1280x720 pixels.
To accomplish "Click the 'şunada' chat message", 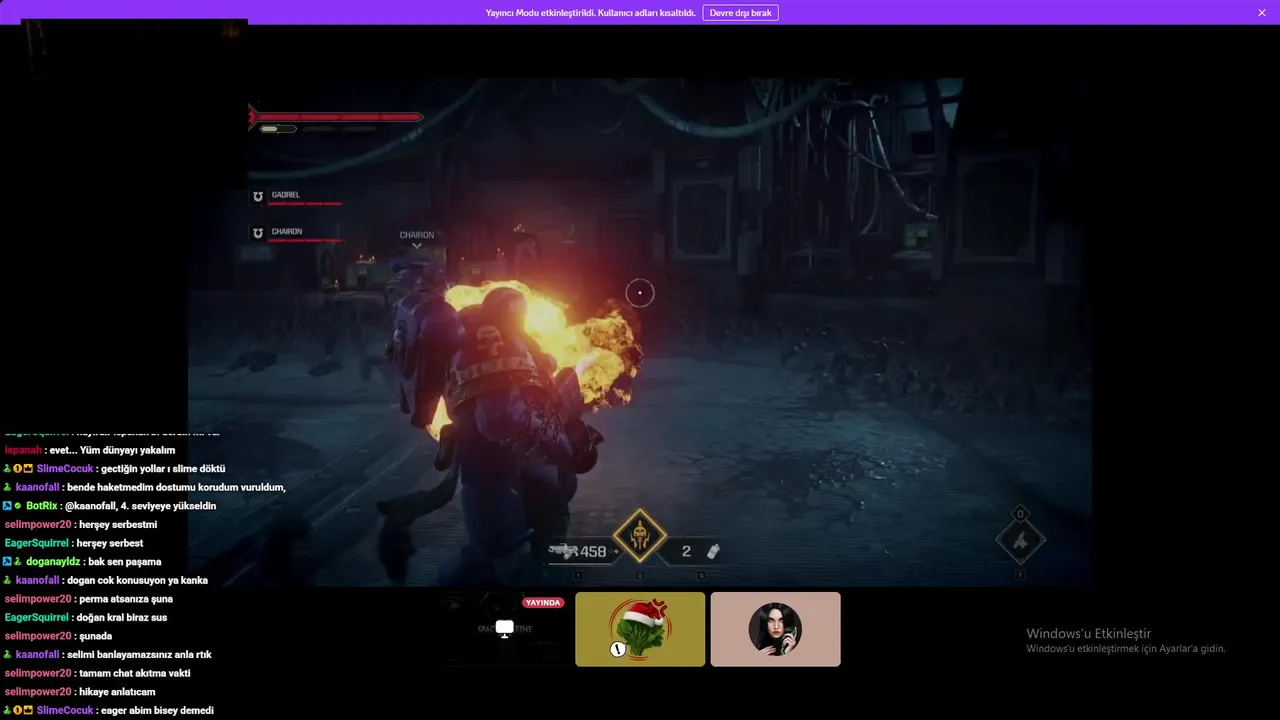I will tap(96, 636).
